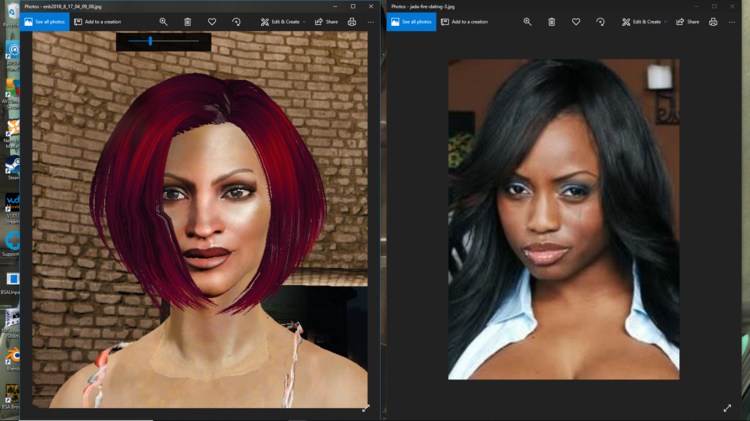Print the photo from right window
The image size is (750, 421).
(713, 22)
